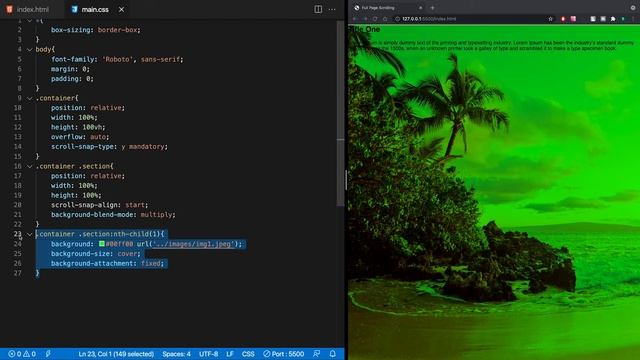Collapse the .container .section rule fold arrow
This screenshot has width=640, height=360.
29,167
